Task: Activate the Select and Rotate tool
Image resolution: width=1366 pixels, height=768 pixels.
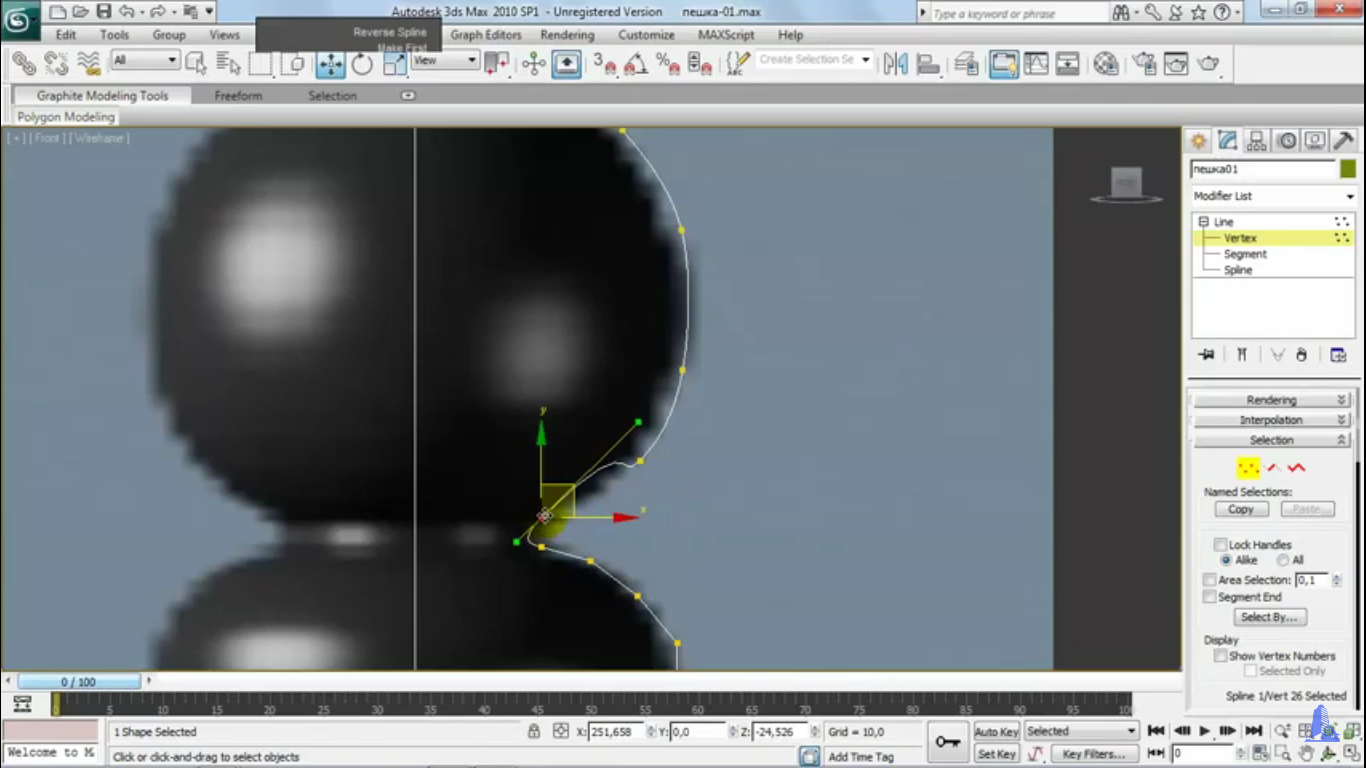Action: (362, 64)
